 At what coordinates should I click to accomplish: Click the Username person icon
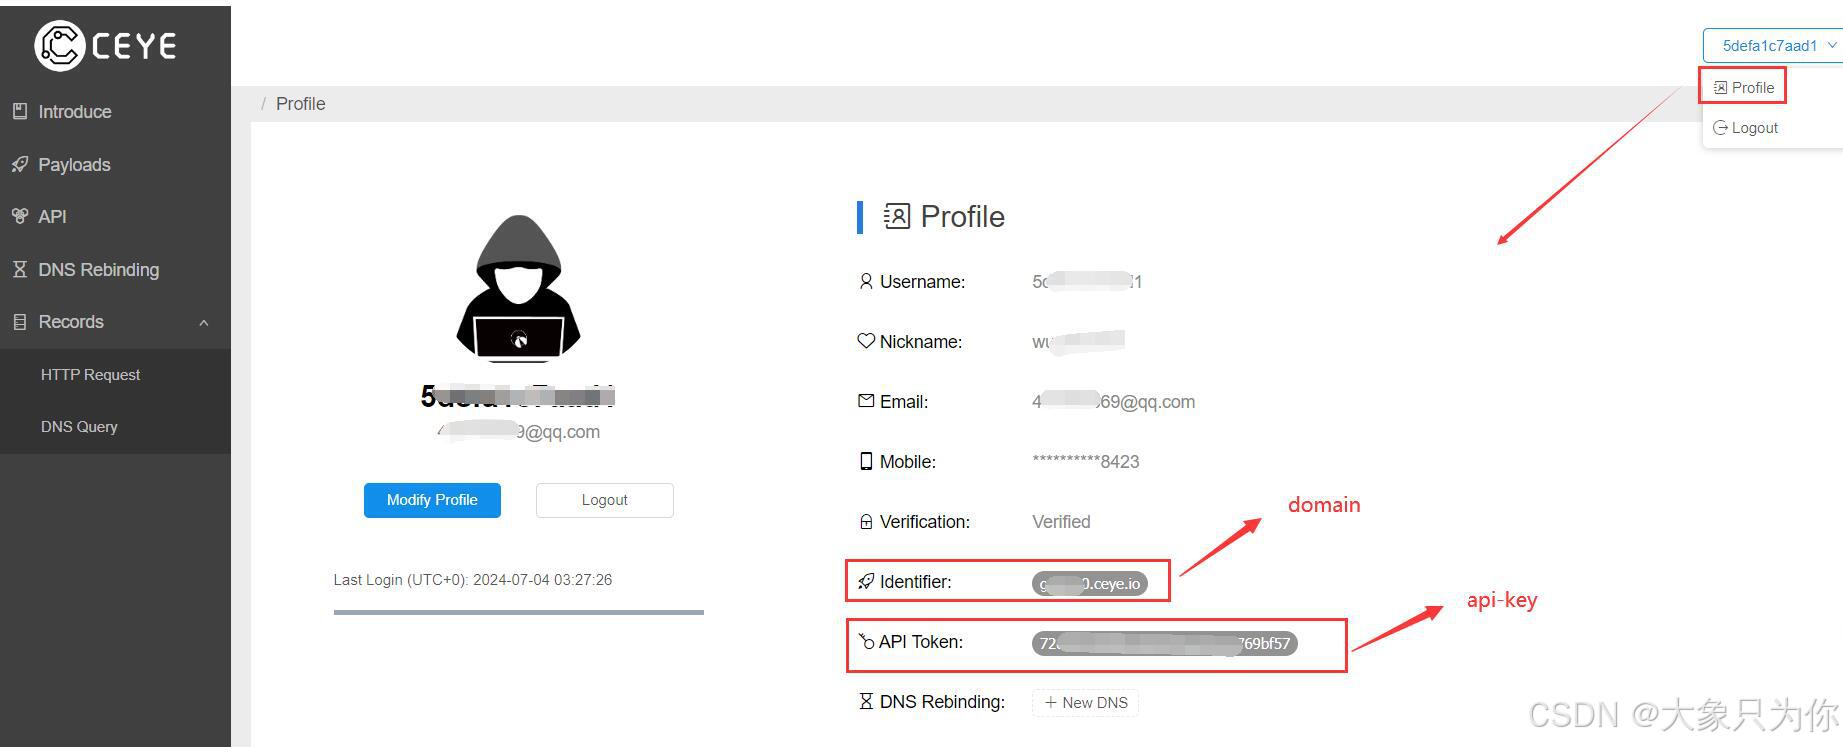[x=866, y=282]
